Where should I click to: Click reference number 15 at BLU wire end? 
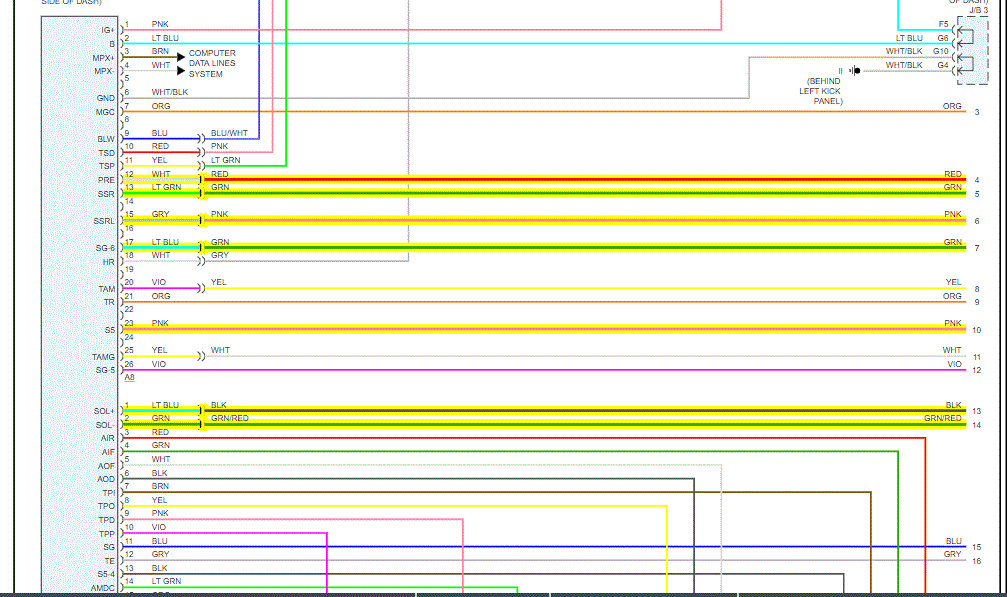click(x=977, y=548)
